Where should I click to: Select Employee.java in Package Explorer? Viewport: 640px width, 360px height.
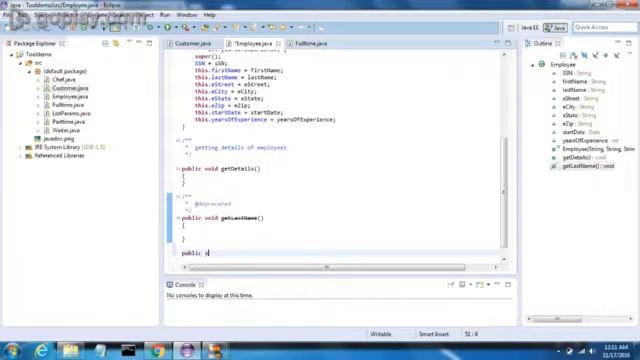pyautogui.click(x=70, y=97)
